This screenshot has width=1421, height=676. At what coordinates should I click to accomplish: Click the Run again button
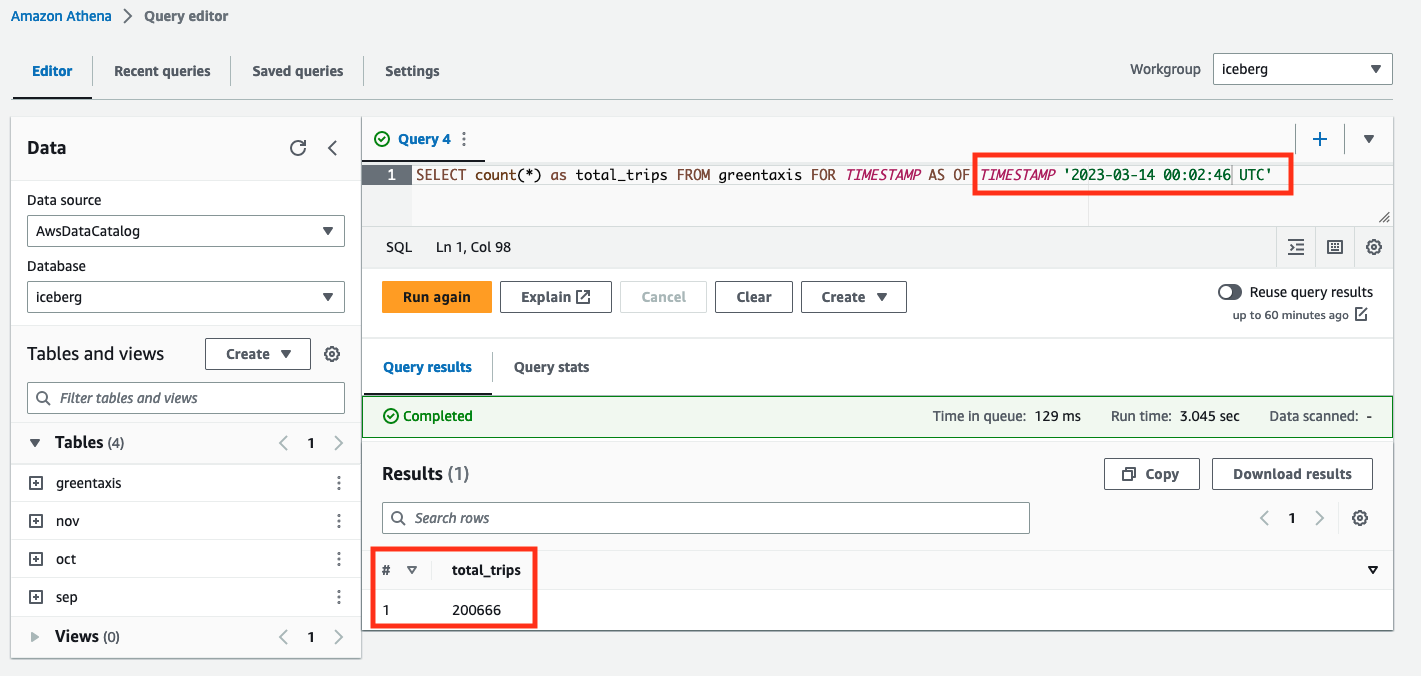[x=436, y=297]
